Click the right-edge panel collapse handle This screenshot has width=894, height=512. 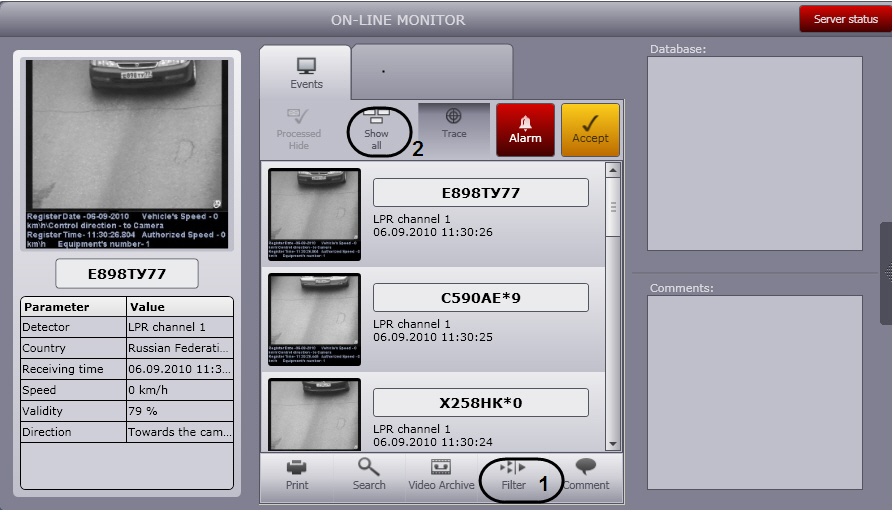(x=887, y=273)
